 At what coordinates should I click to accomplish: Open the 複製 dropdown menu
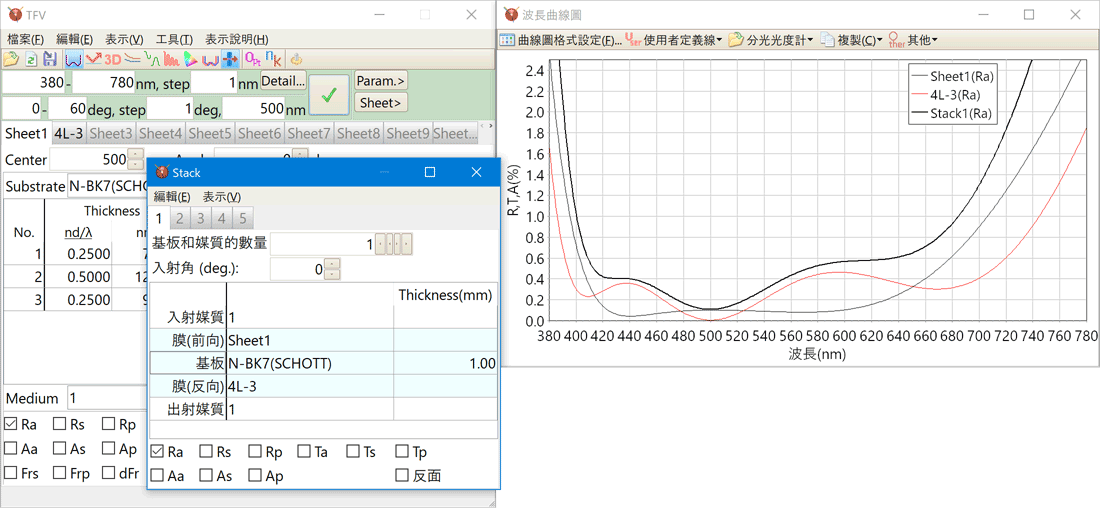[851, 40]
